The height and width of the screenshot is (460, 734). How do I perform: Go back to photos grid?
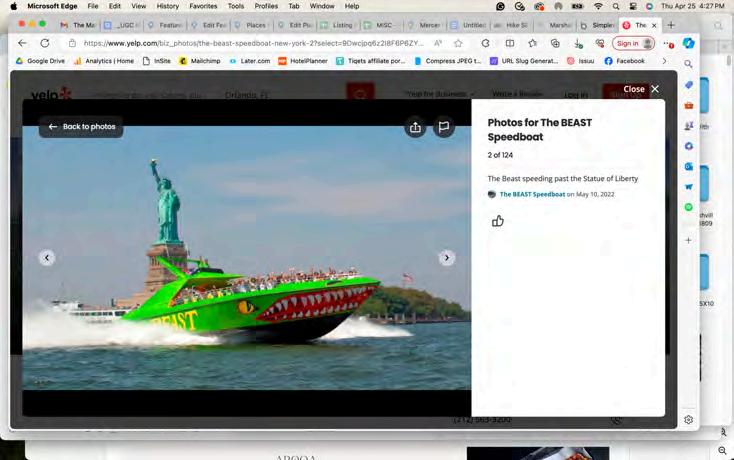coord(81,127)
